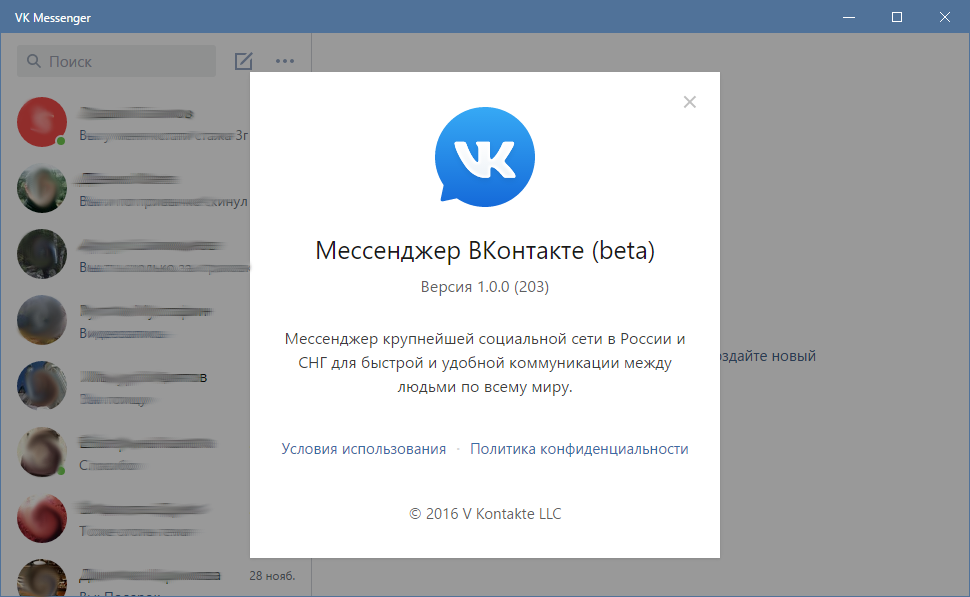Click the Мессенджер ВКонтакте (beta) heading
Image resolution: width=970 pixels, height=597 pixels.
[485, 251]
